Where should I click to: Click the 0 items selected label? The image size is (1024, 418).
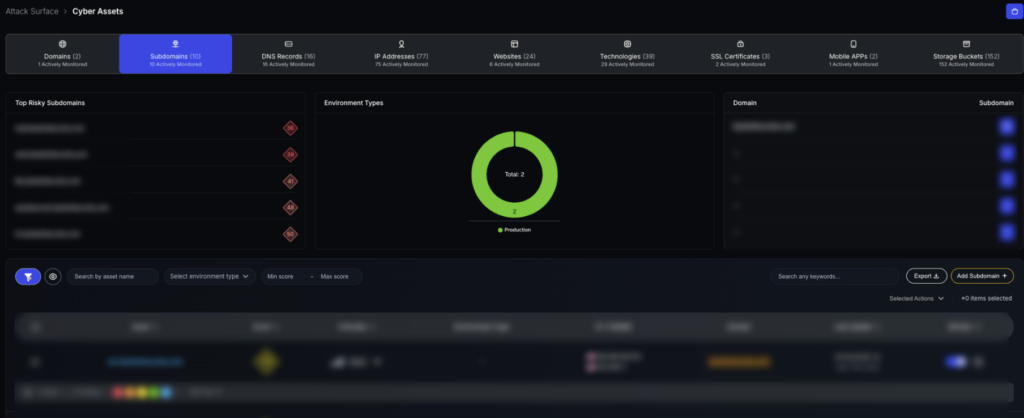[987, 298]
